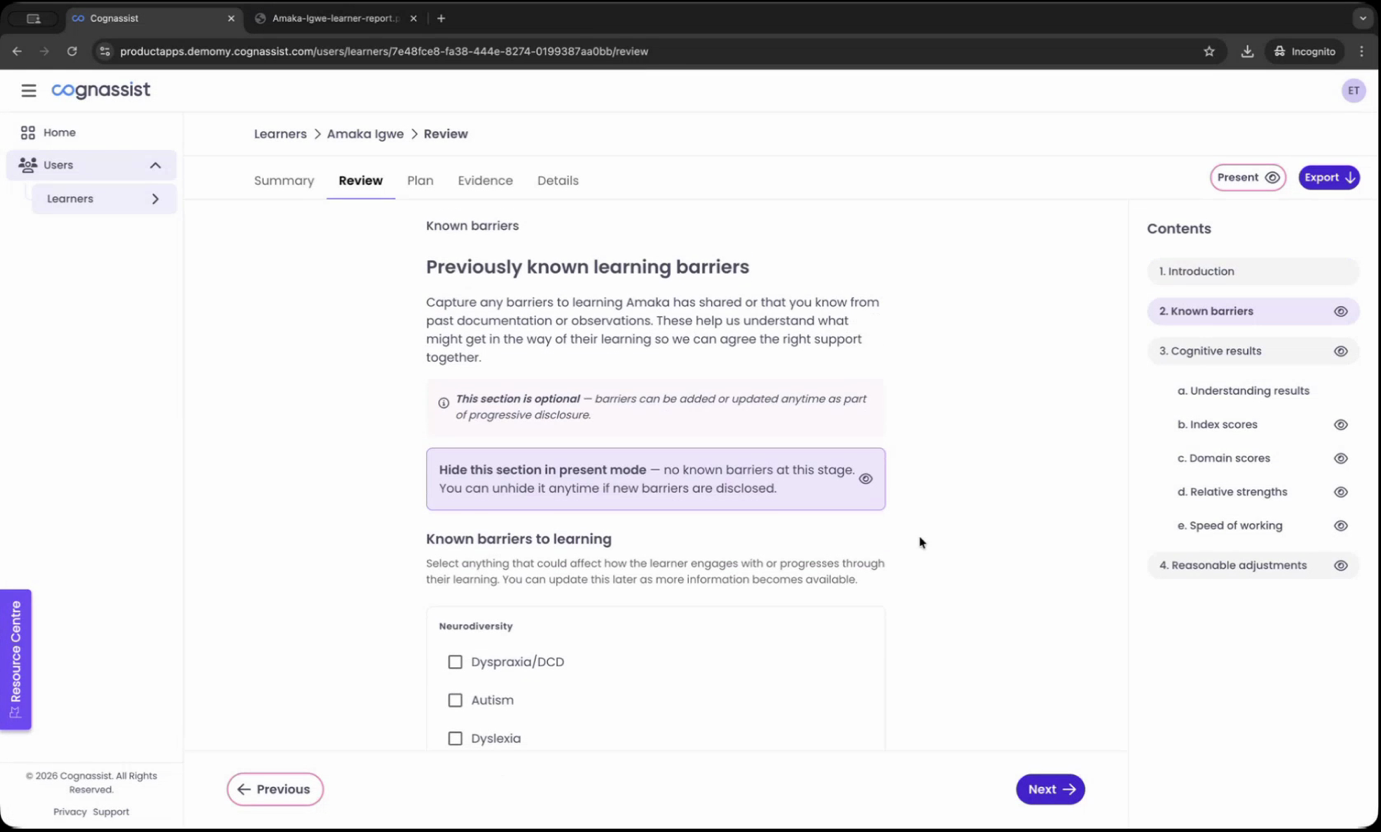The height and width of the screenshot is (832, 1381).
Task: Select Home in the sidebar
Action: (x=58, y=132)
